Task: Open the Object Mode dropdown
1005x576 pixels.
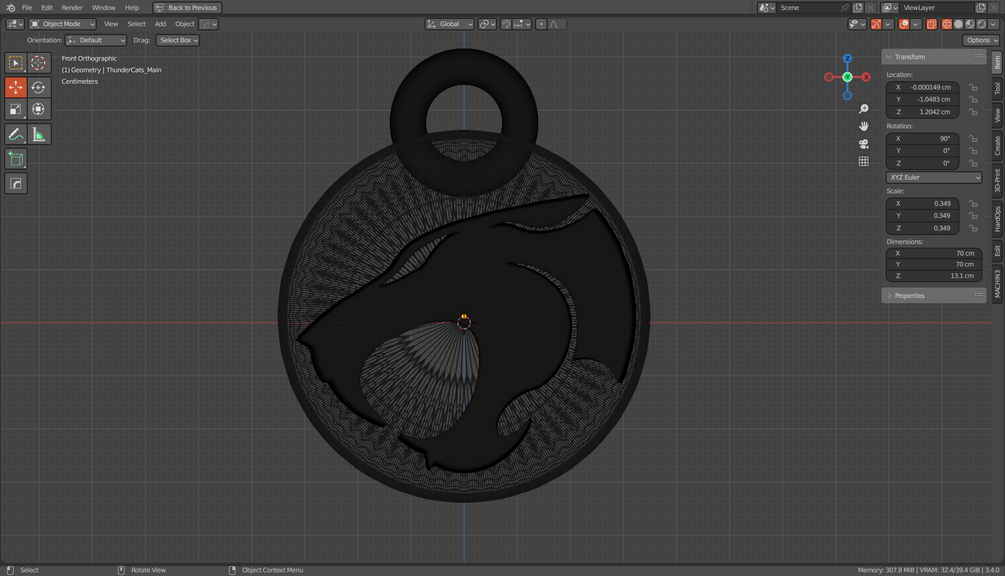Action: (x=63, y=24)
